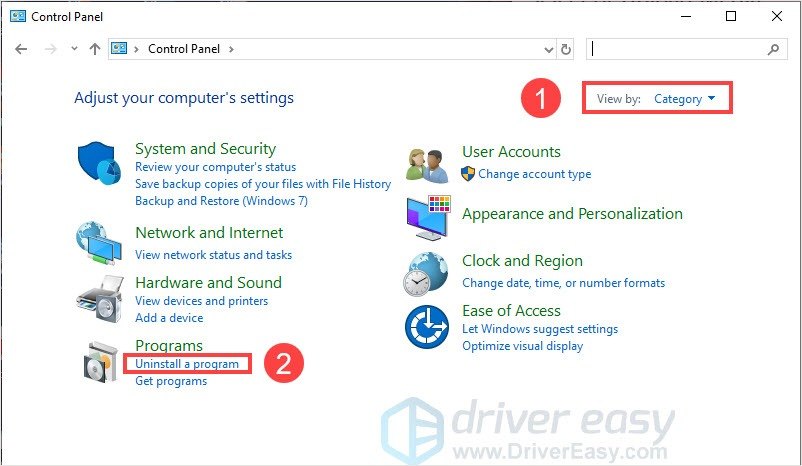Go up one folder level
This screenshot has width=802, height=466.
95,49
